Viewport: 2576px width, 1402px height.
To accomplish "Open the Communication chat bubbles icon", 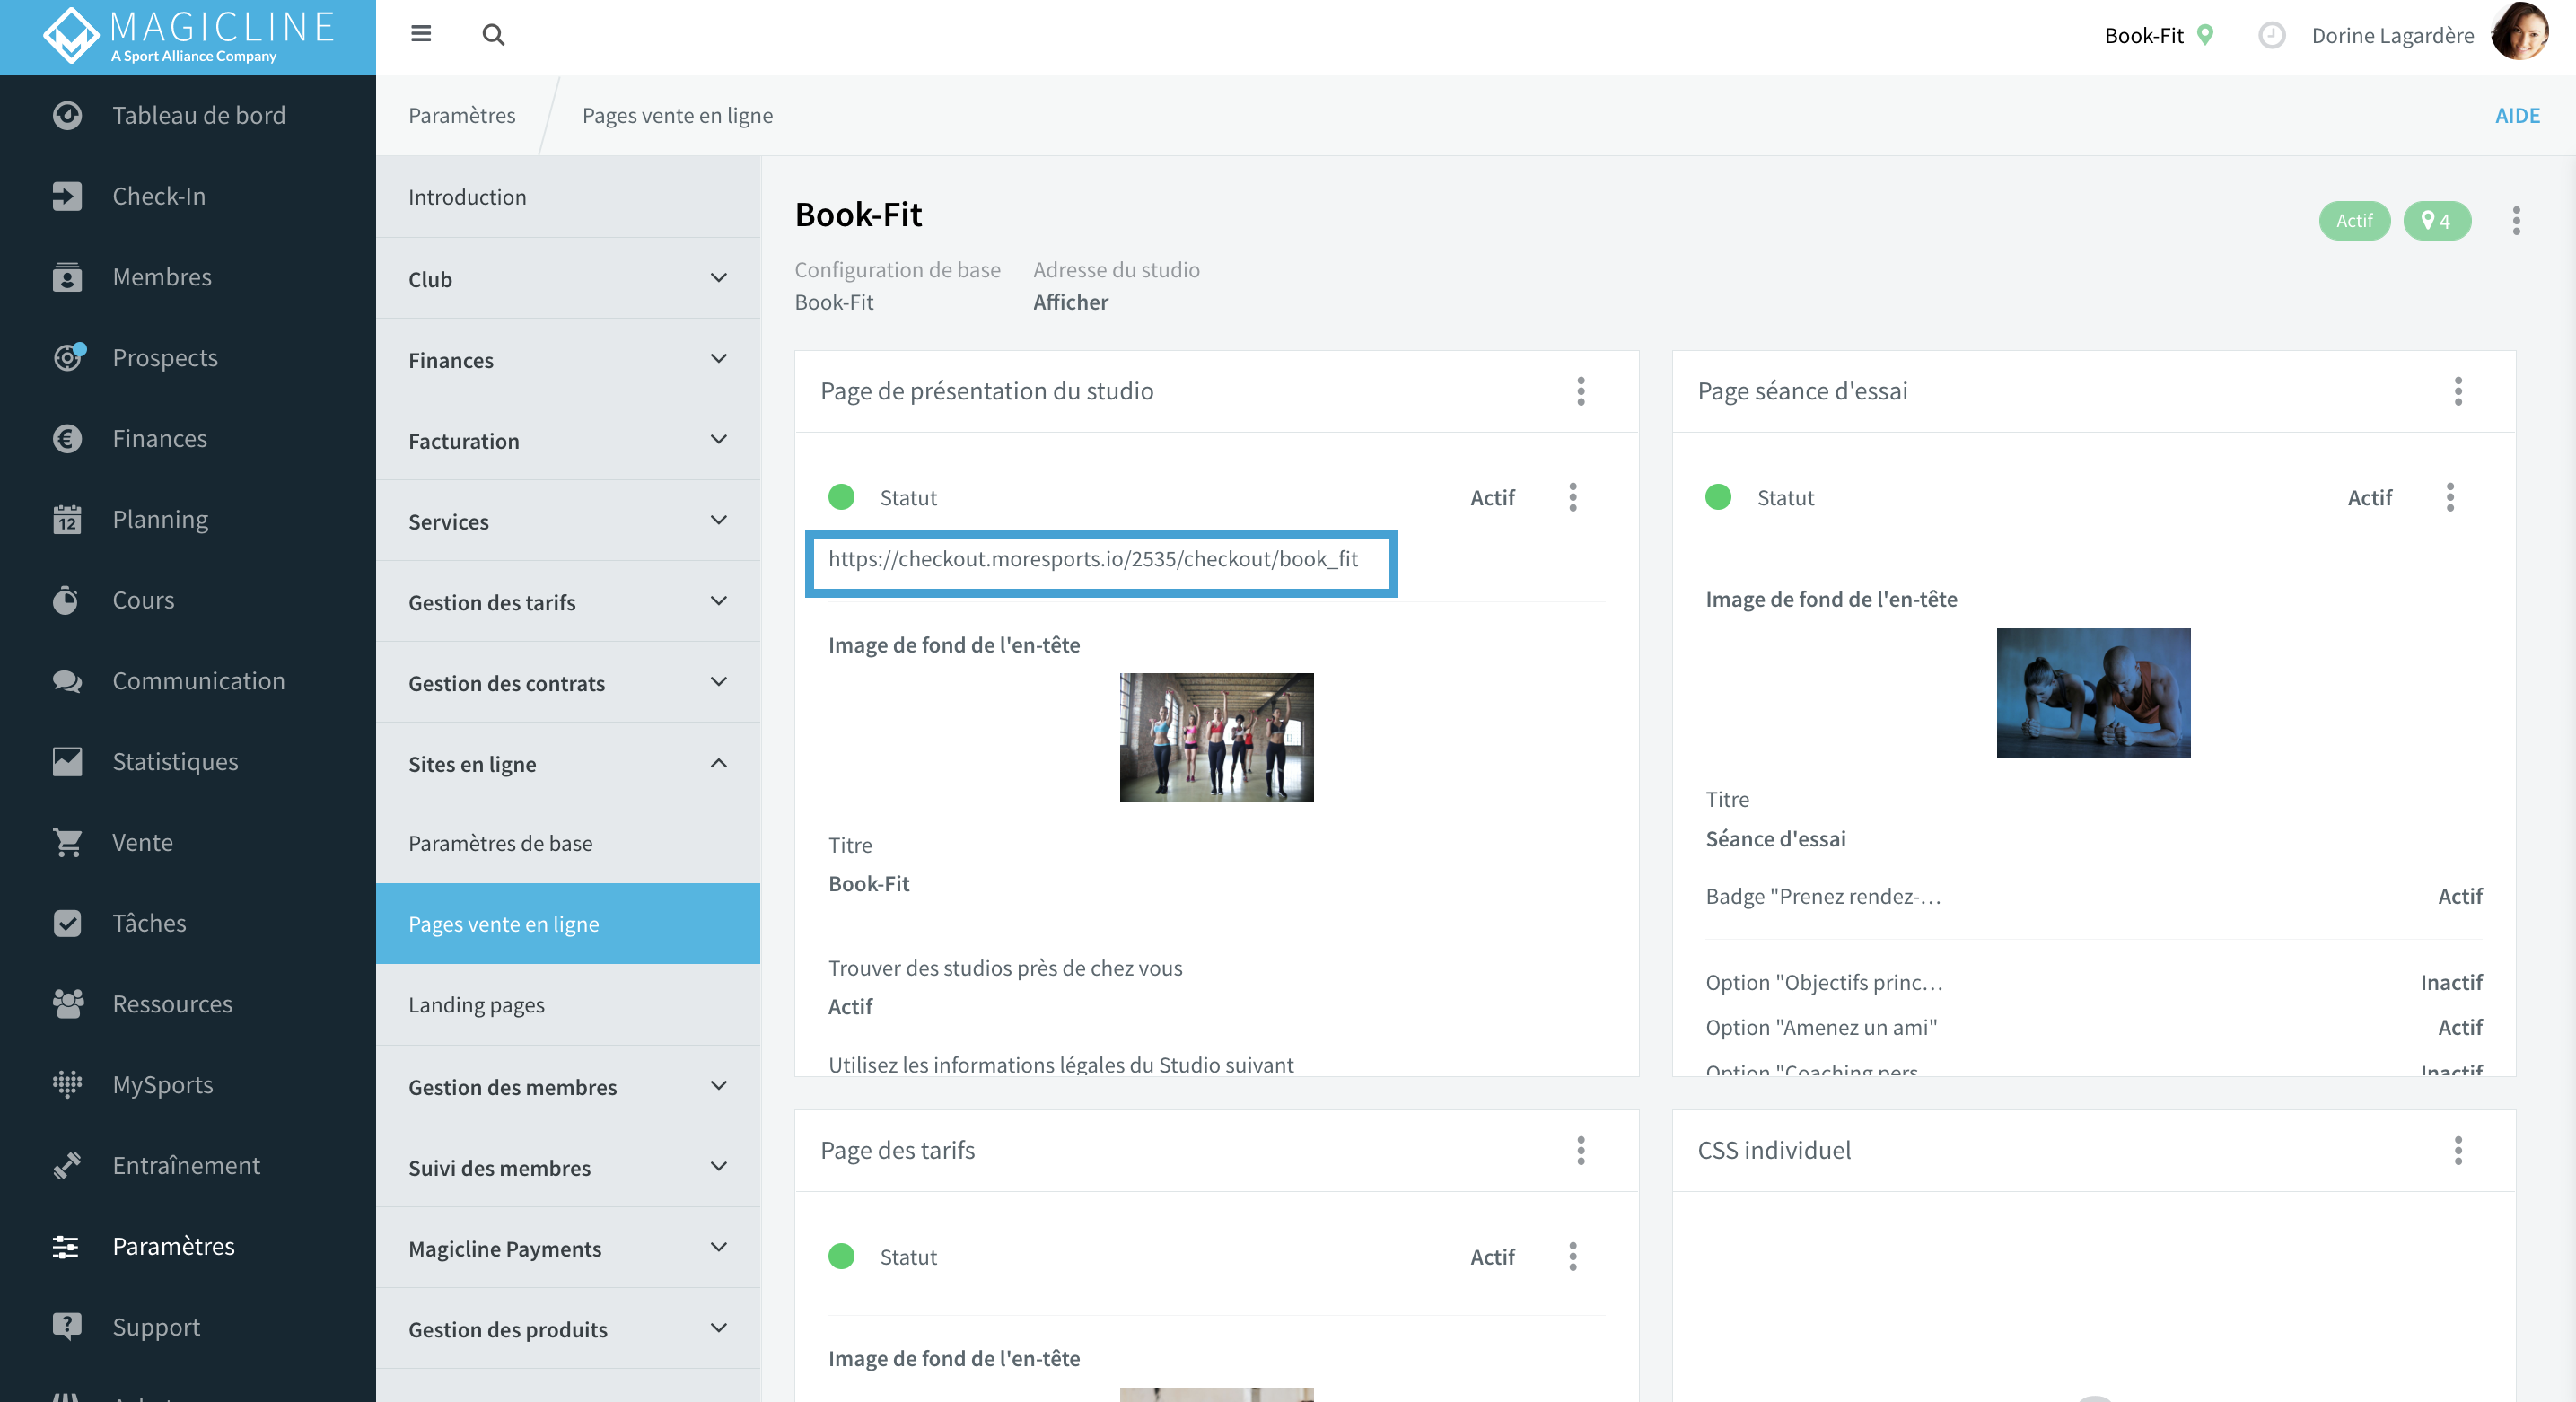I will click(x=67, y=681).
